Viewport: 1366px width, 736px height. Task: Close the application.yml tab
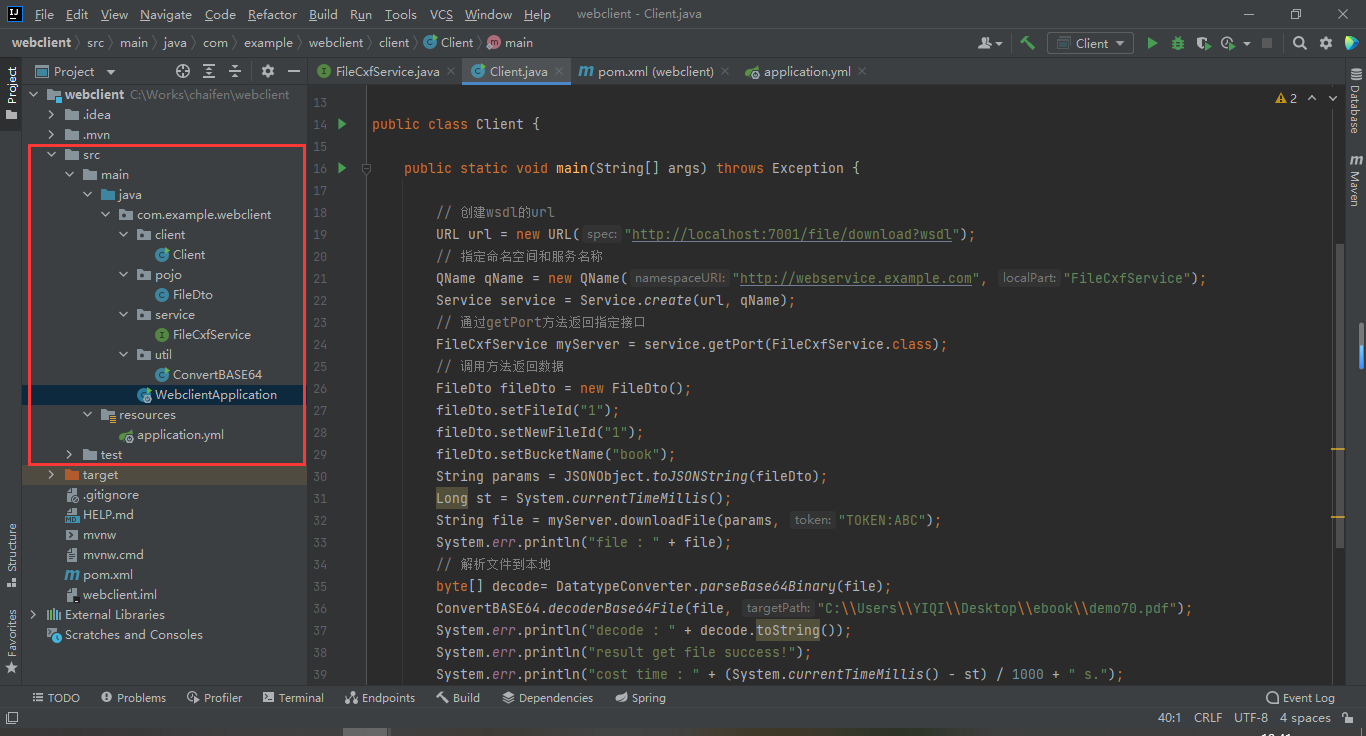tap(862, 71)
